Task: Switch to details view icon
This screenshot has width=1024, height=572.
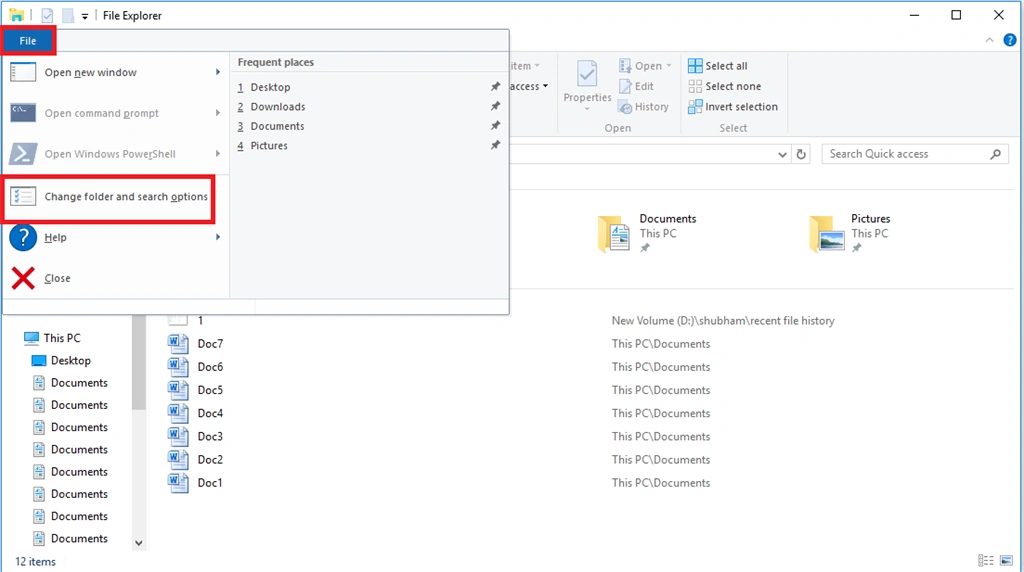Action: (985, 561)
